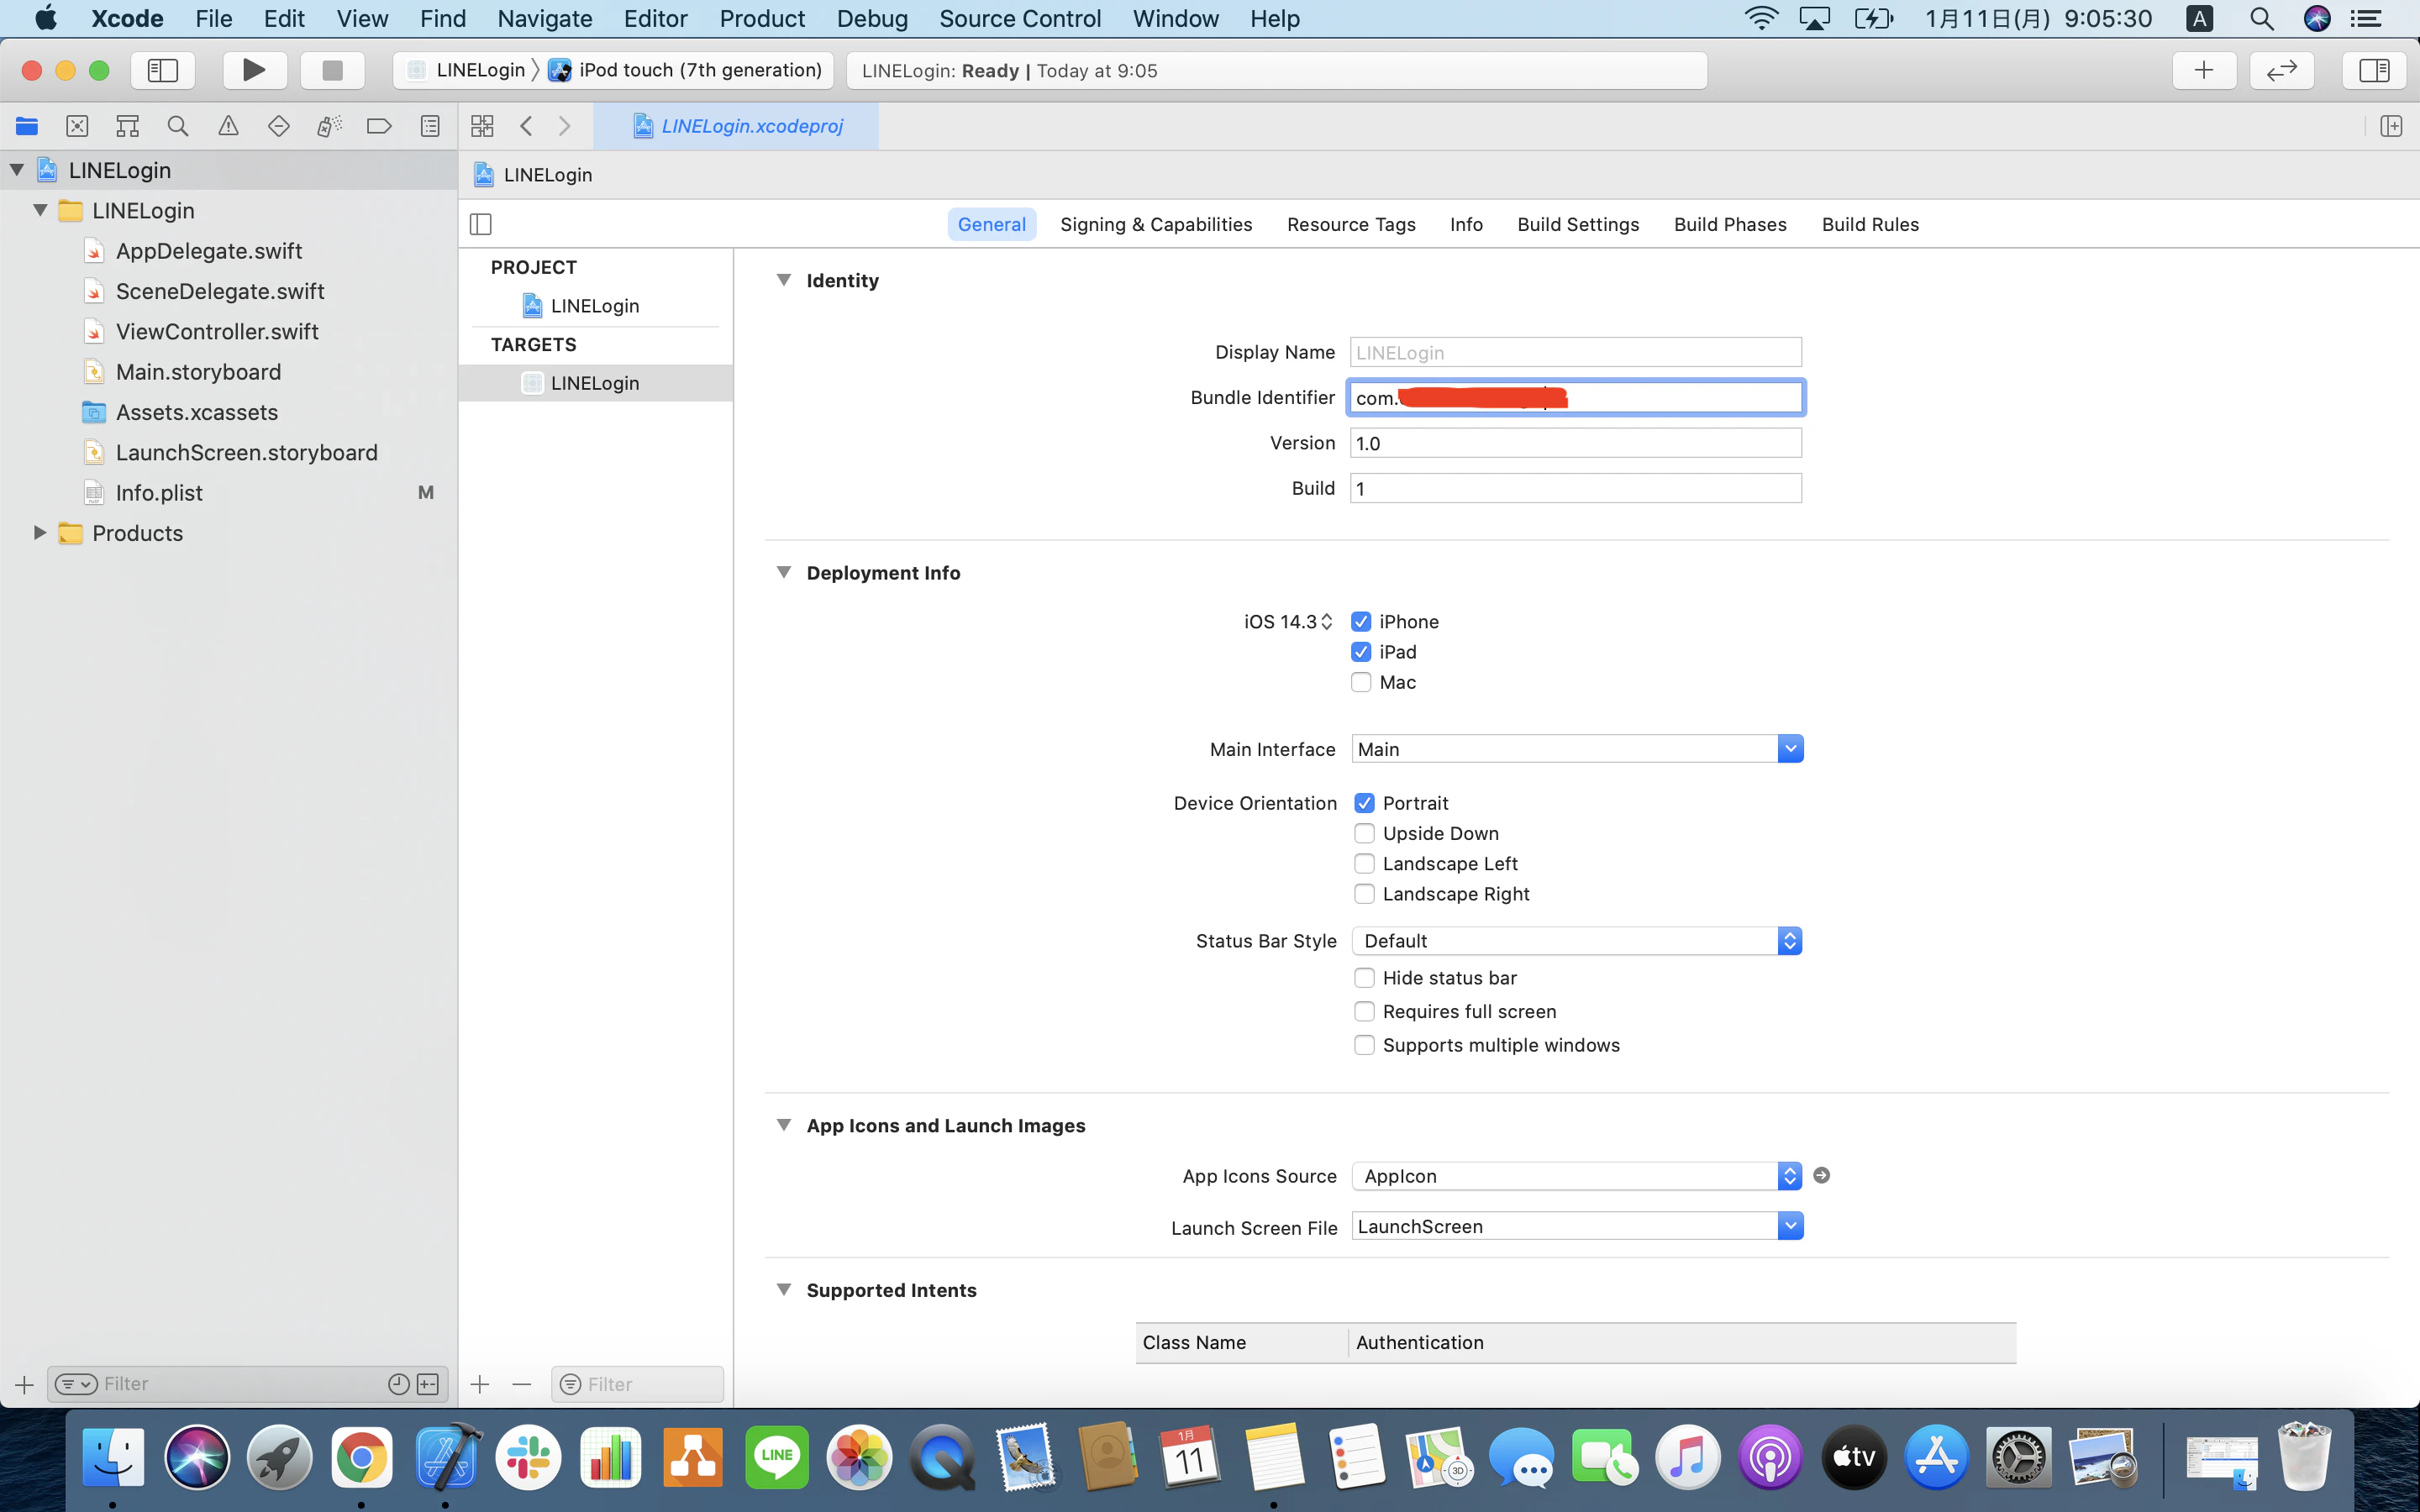Switch to Build Settings tab

(x=1578, y=224)
